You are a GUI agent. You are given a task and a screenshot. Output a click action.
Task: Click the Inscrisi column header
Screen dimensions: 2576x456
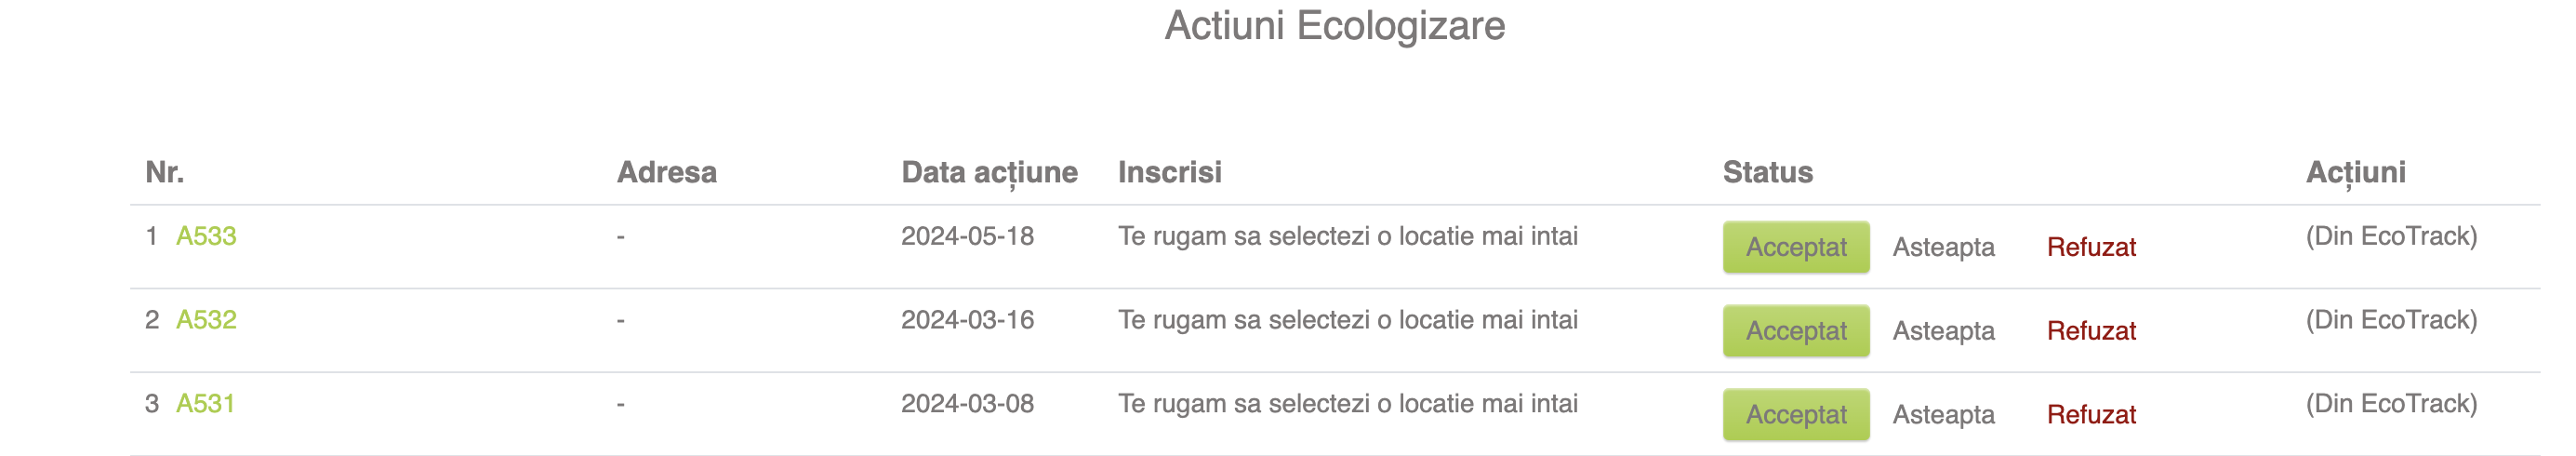click(x=1169, y=172)
